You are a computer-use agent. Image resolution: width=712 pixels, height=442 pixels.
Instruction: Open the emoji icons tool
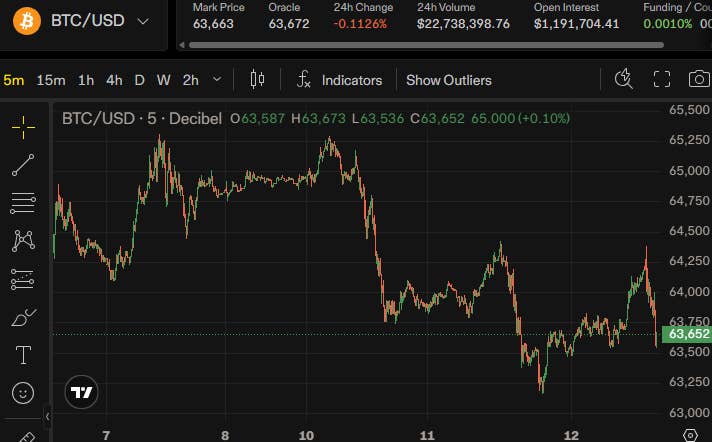[23, 392]
